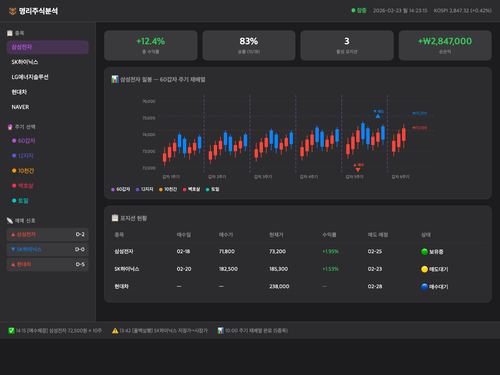
Task: Toggle the 10천간 legend entry under the chart
Action: [168, 189]
